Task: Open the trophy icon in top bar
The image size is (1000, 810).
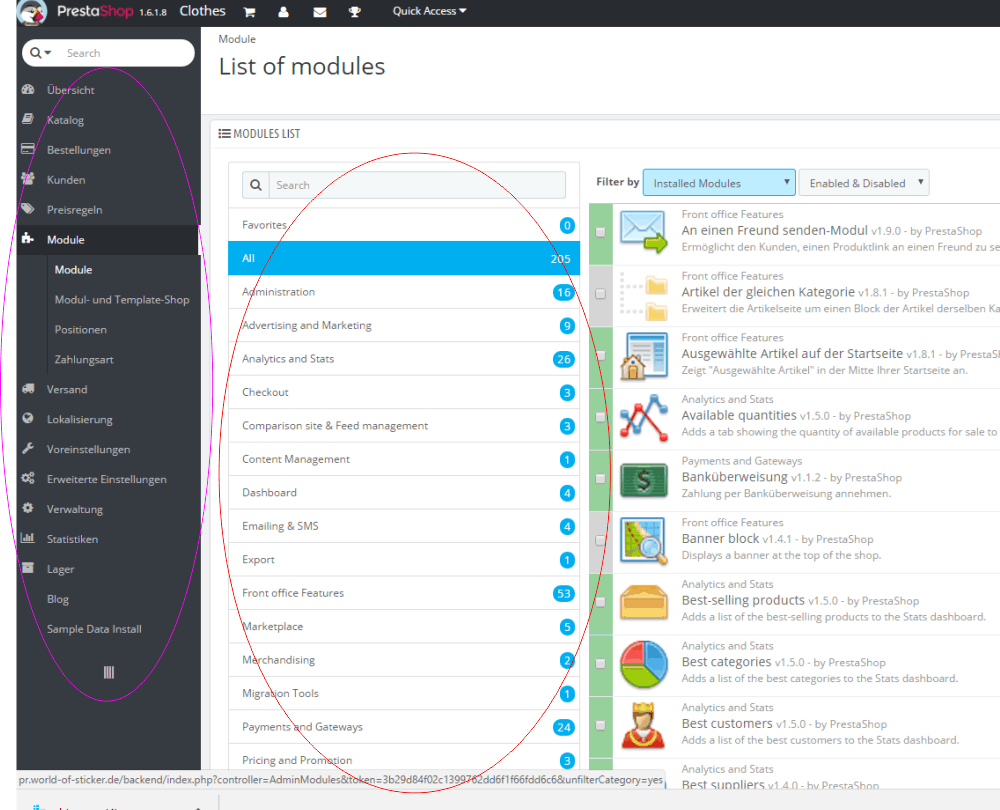Action: point(355,11)
